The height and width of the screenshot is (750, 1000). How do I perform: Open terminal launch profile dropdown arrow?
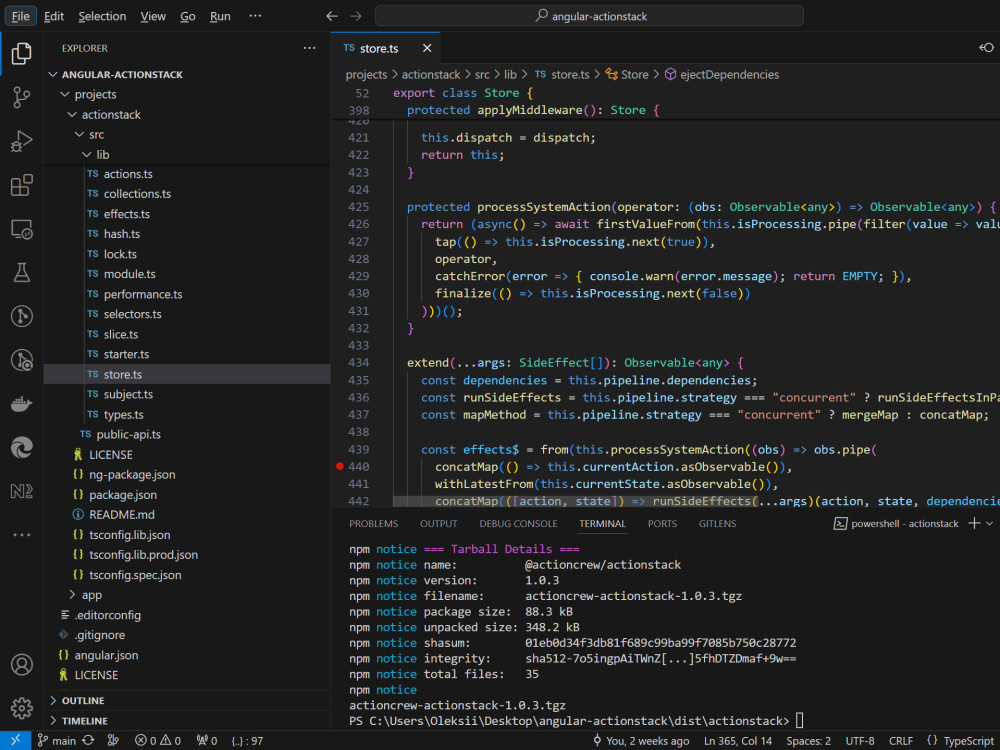coord(989,524)
